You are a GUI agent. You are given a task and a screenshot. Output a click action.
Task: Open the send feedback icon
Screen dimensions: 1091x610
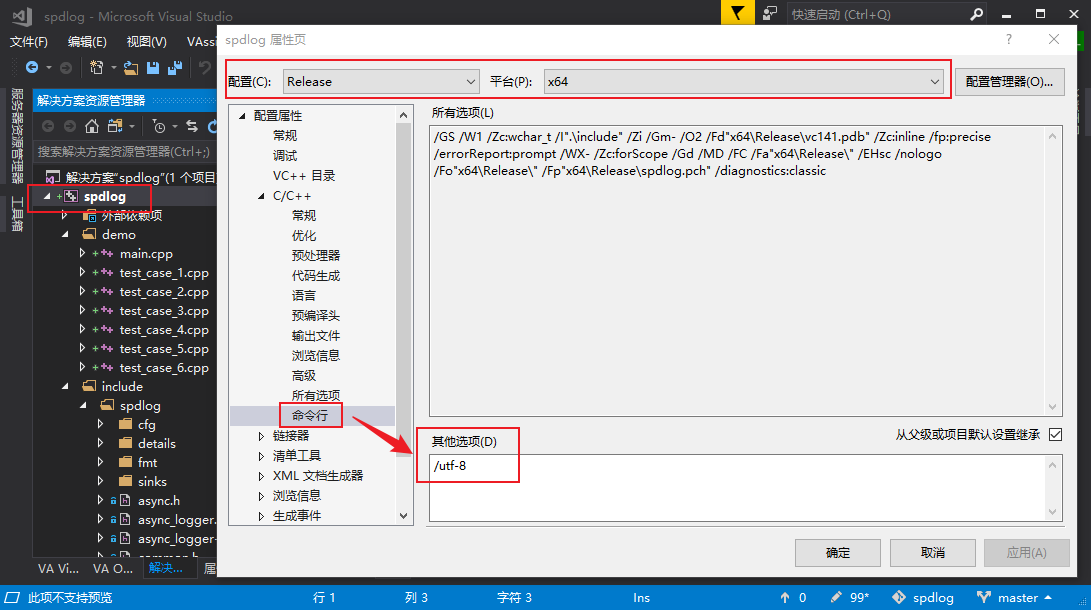click(x=770, y=14)
